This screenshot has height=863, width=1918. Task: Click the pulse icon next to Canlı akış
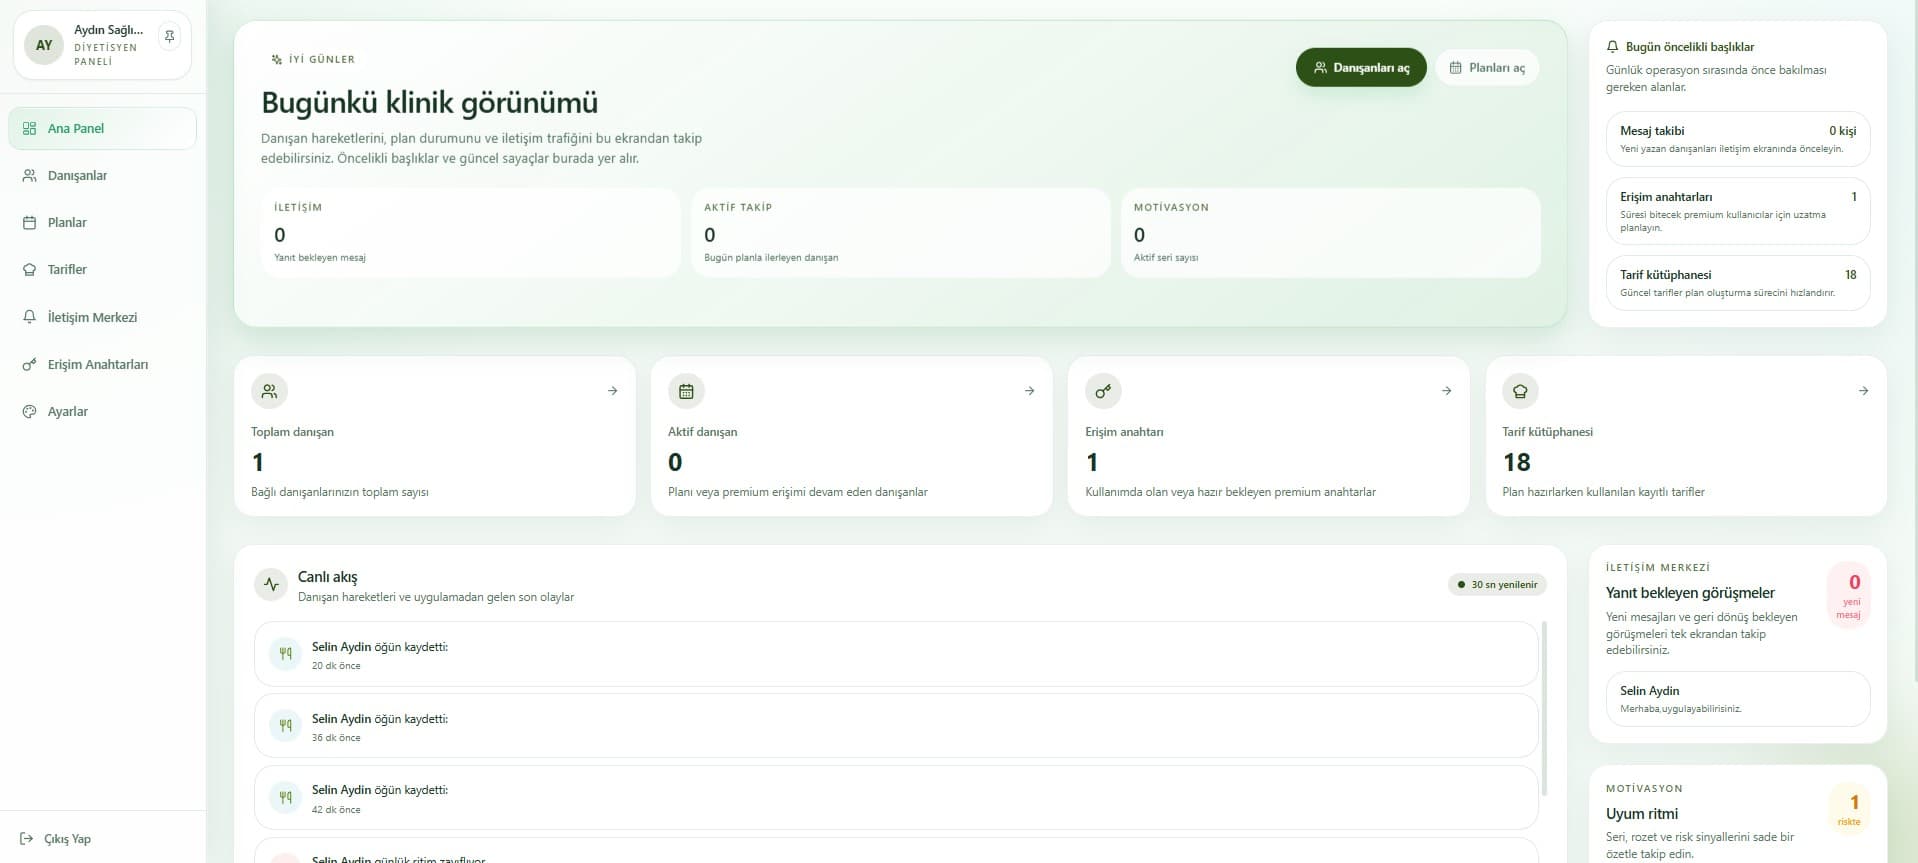pos(271,585)
